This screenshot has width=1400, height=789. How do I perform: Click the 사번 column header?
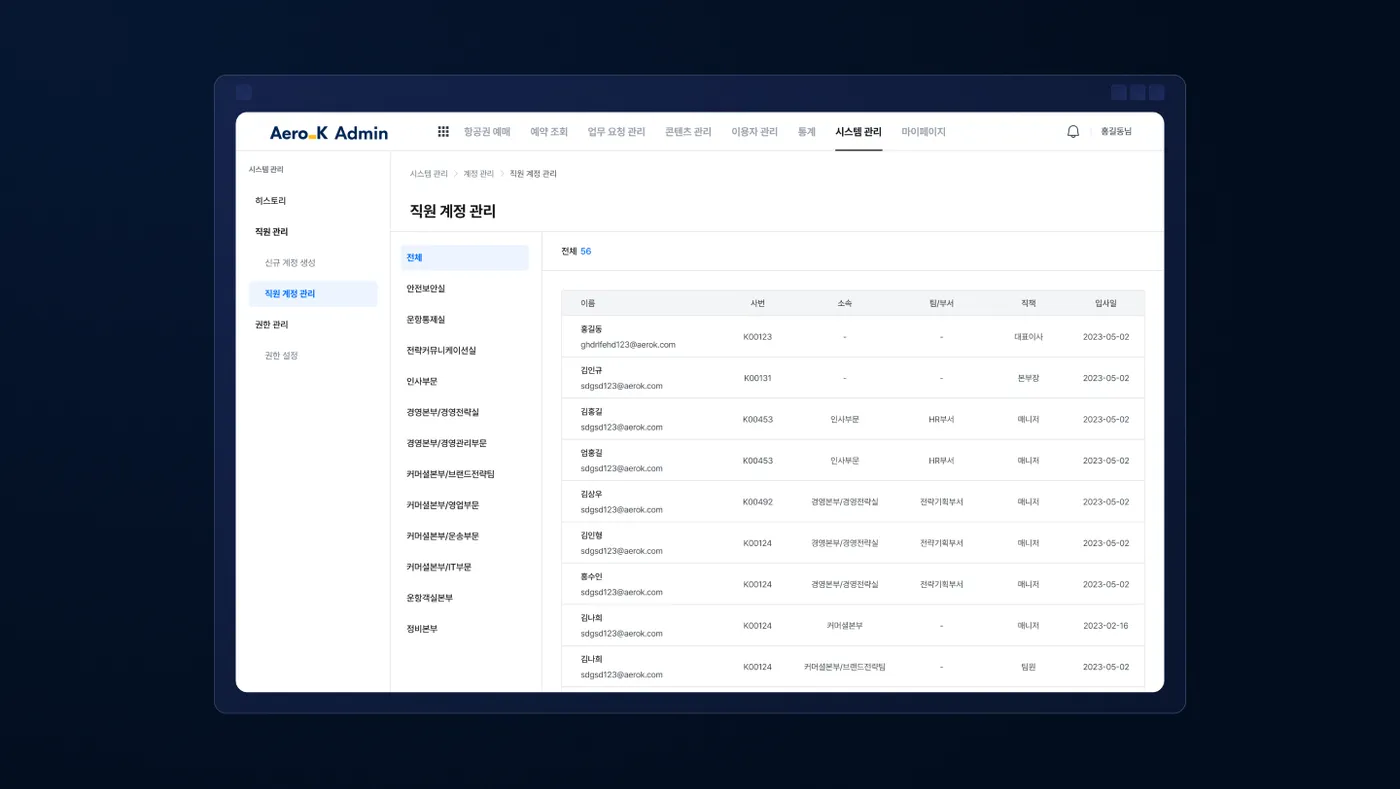(758, 303)
